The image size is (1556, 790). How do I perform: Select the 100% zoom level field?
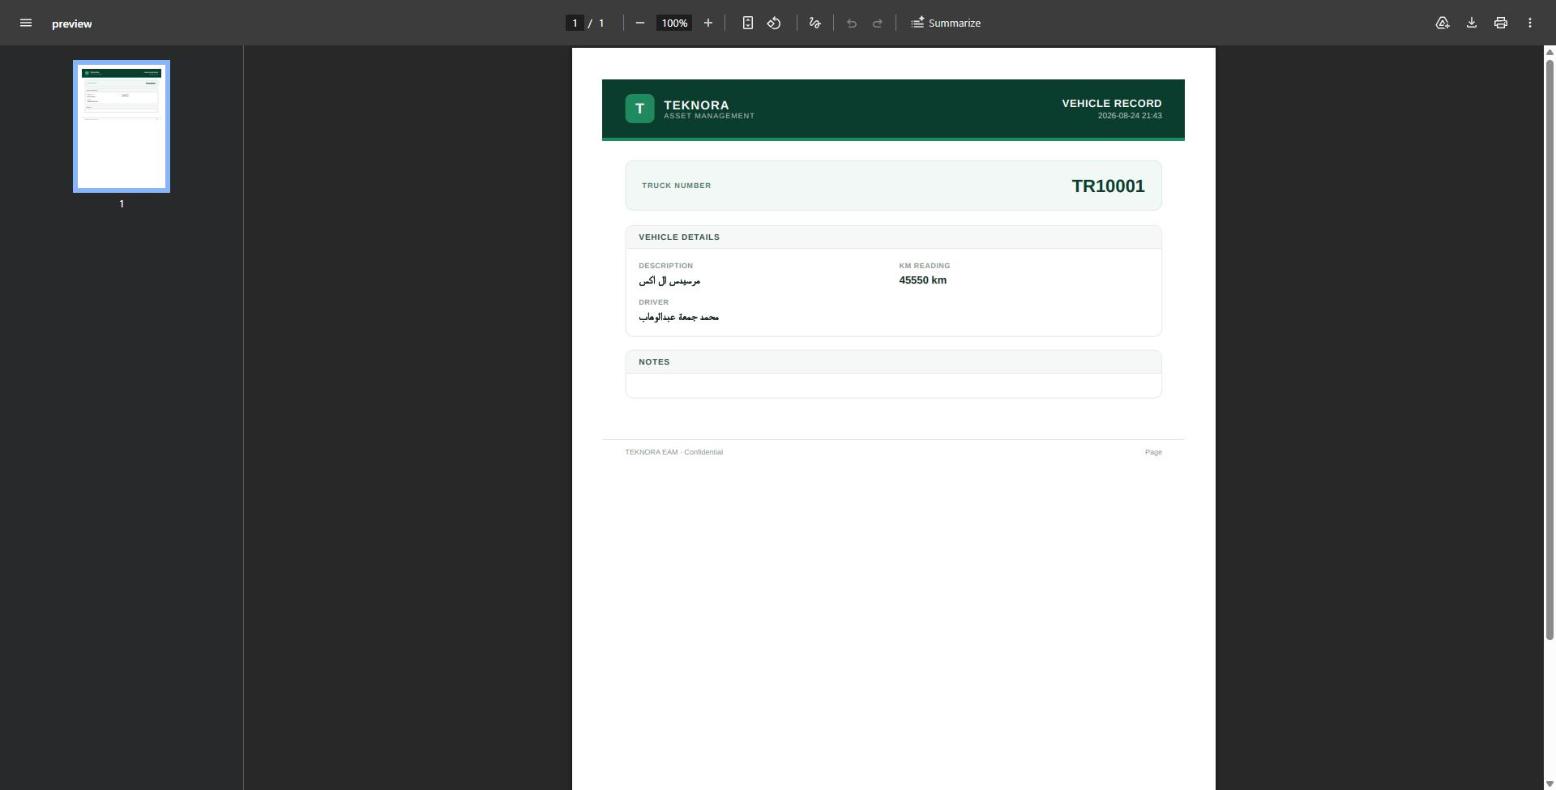pos(675,23)
